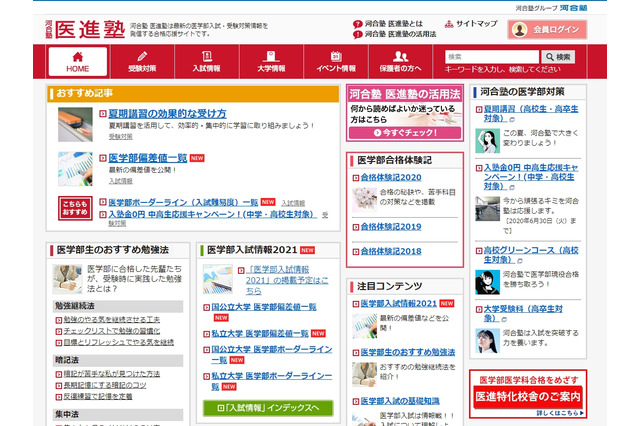Viewport: 640px width, 426px height.
Task: Click the pencil icon above 受験対策
Action: [x=142, y=56]
